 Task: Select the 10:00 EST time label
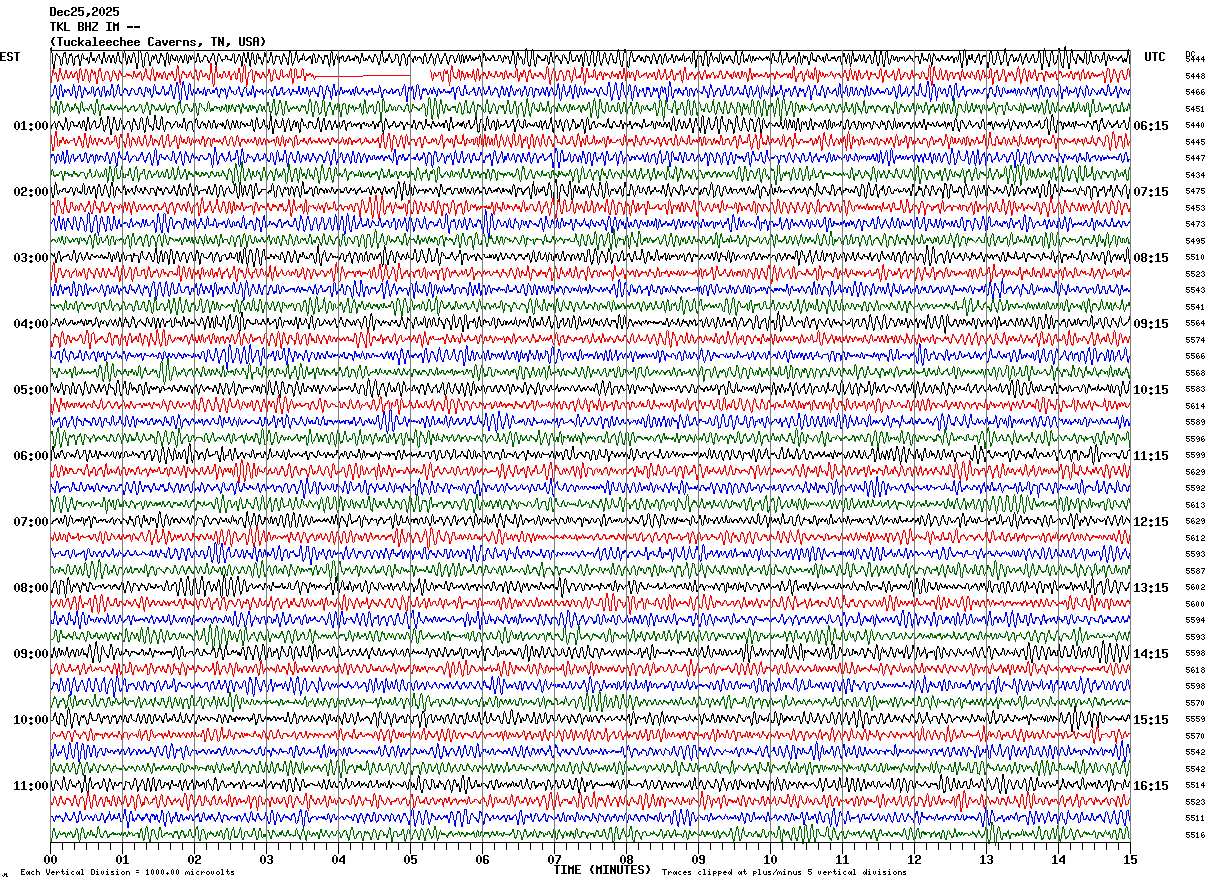pyautogui.click(x=31, y=720)
